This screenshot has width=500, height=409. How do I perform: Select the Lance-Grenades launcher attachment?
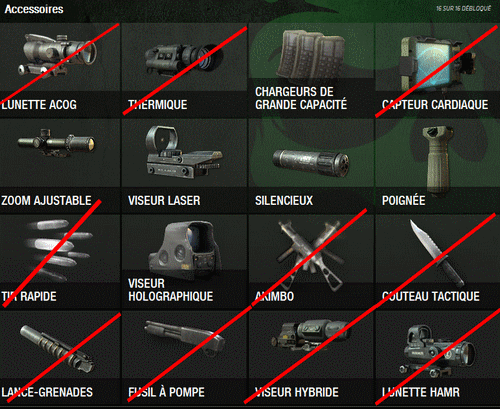[57, 349]
